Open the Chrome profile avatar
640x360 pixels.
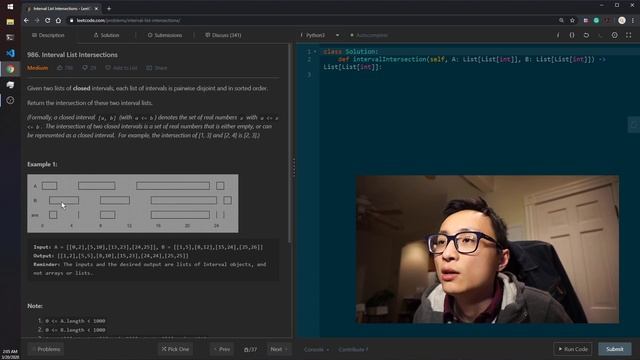[x=622, y=20]
